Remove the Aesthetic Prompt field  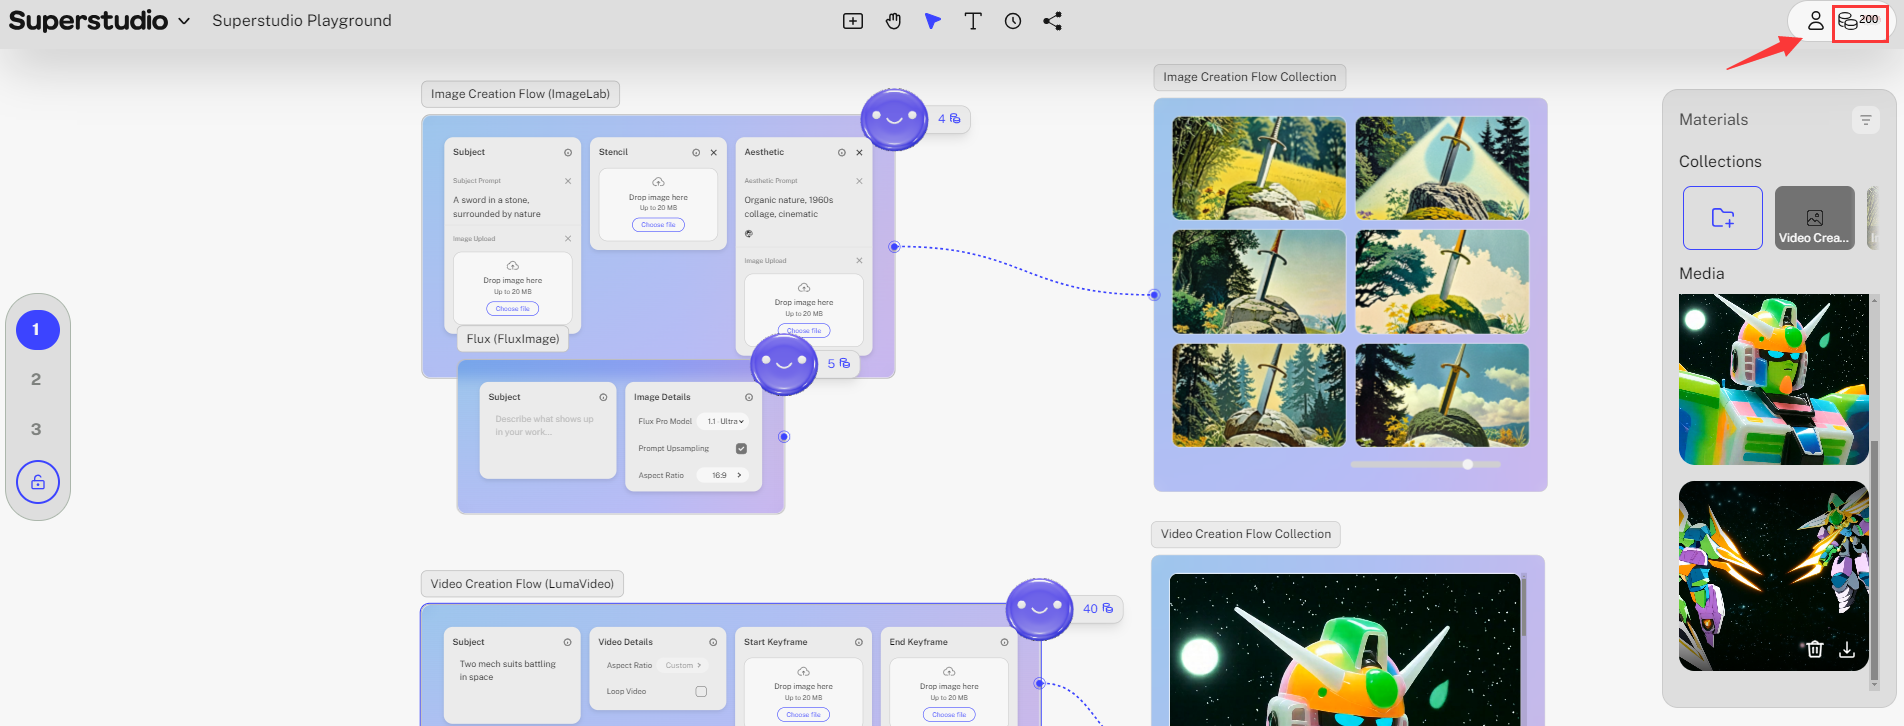[859, 181]
